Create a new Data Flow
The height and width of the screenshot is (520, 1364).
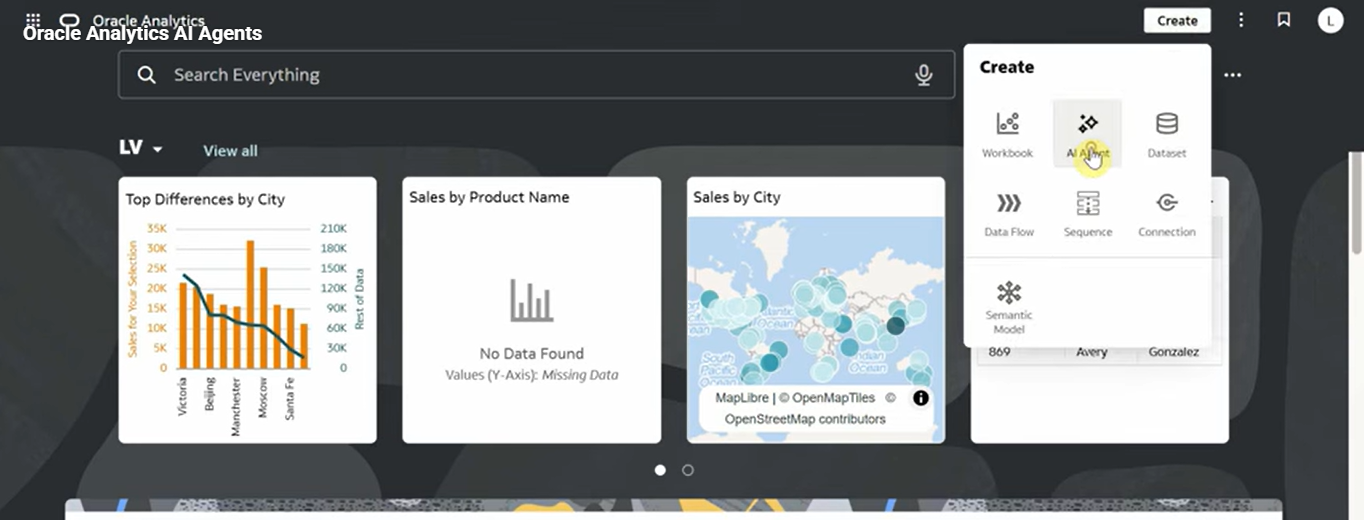pos(1008,214)
